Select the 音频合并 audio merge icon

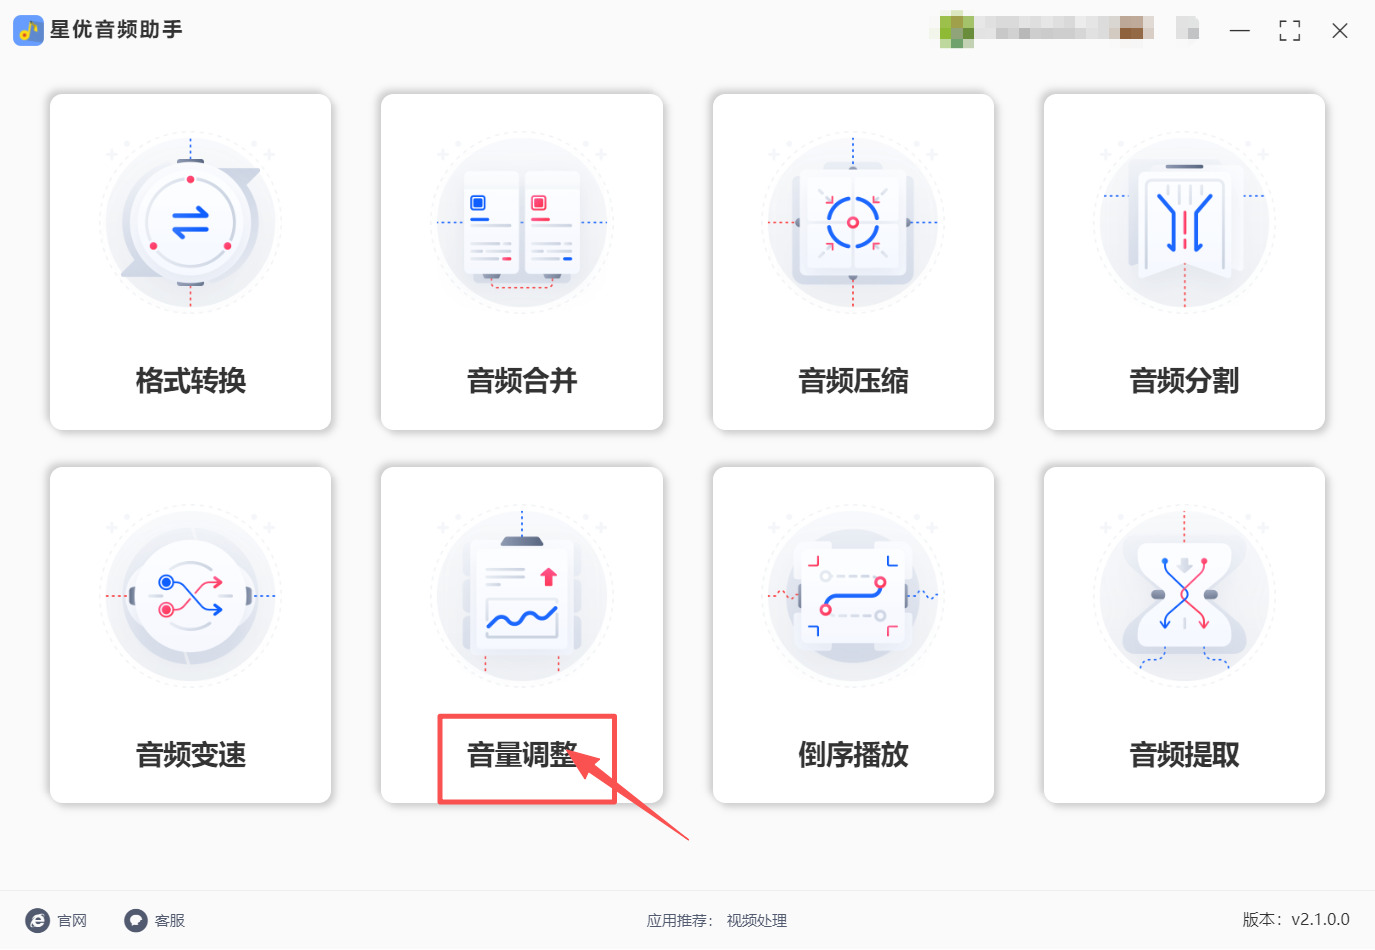point(522,222)
